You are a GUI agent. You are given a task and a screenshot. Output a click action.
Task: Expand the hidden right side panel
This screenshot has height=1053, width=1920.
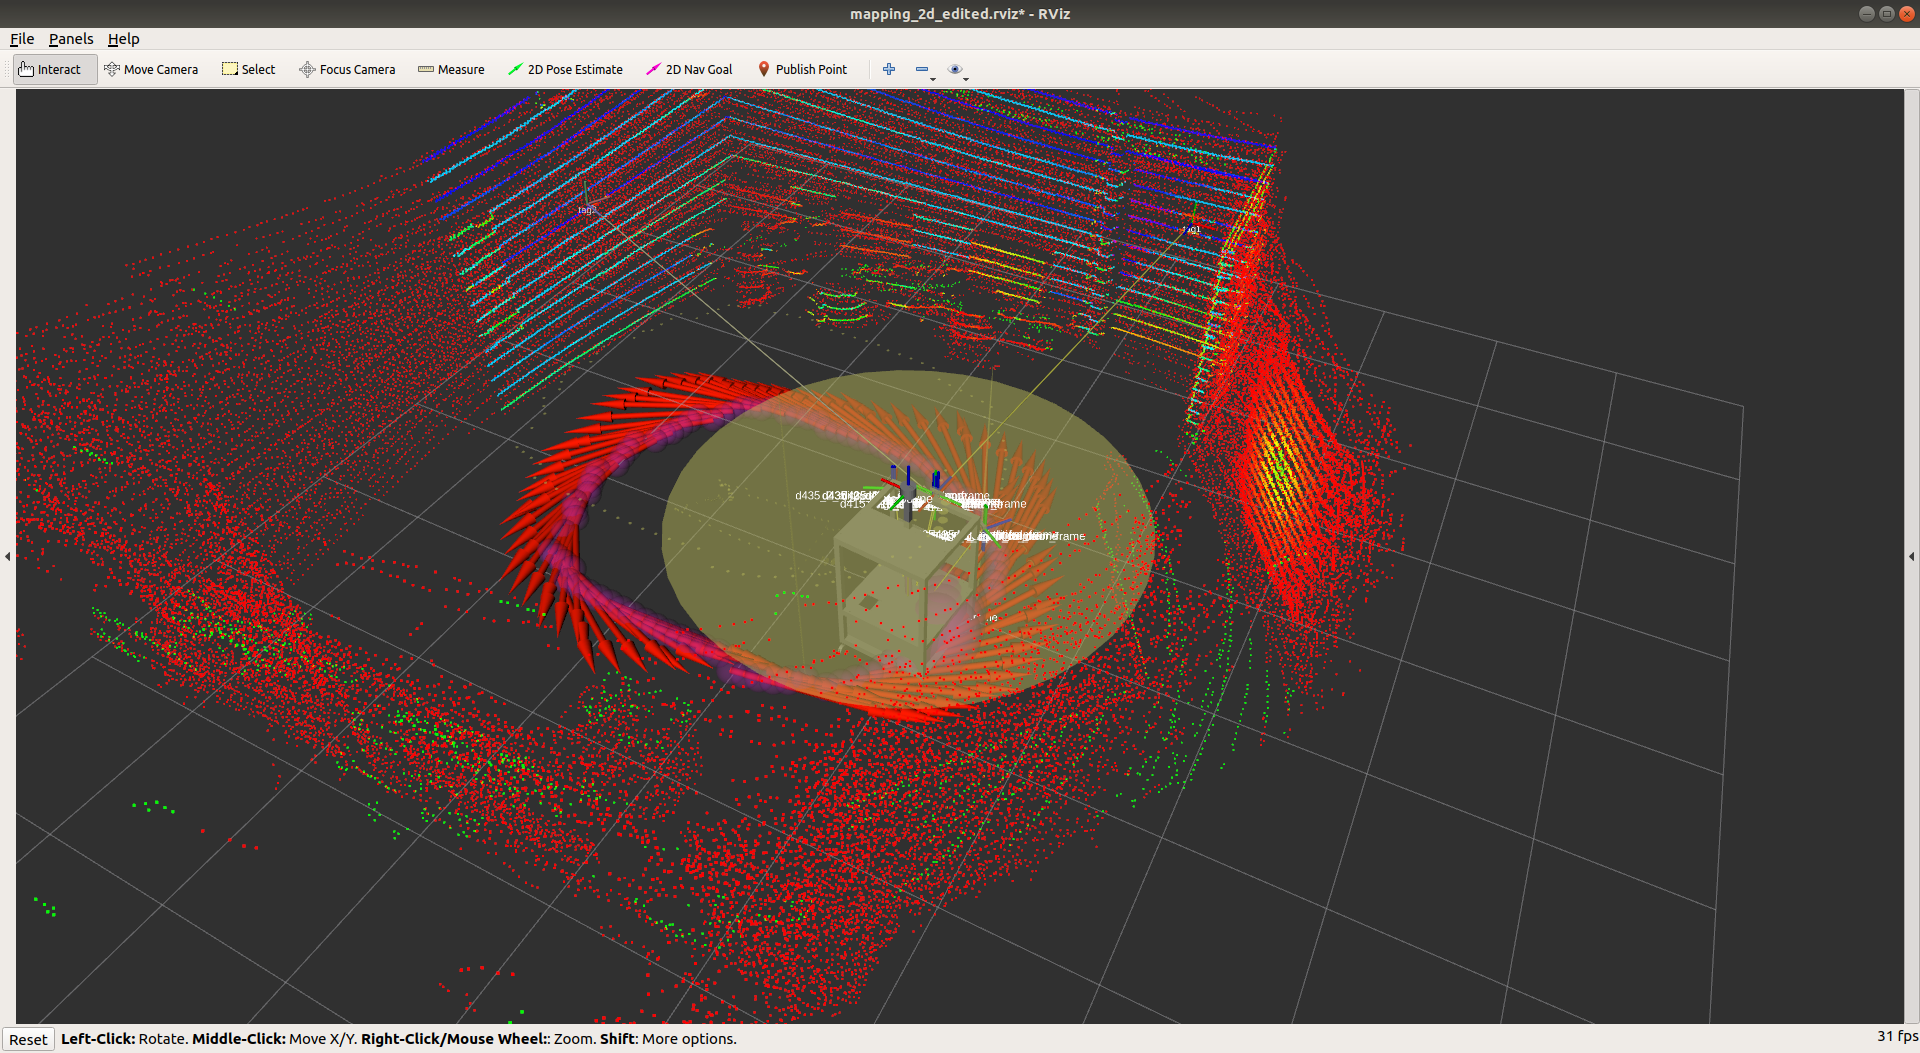(1912, 556)
